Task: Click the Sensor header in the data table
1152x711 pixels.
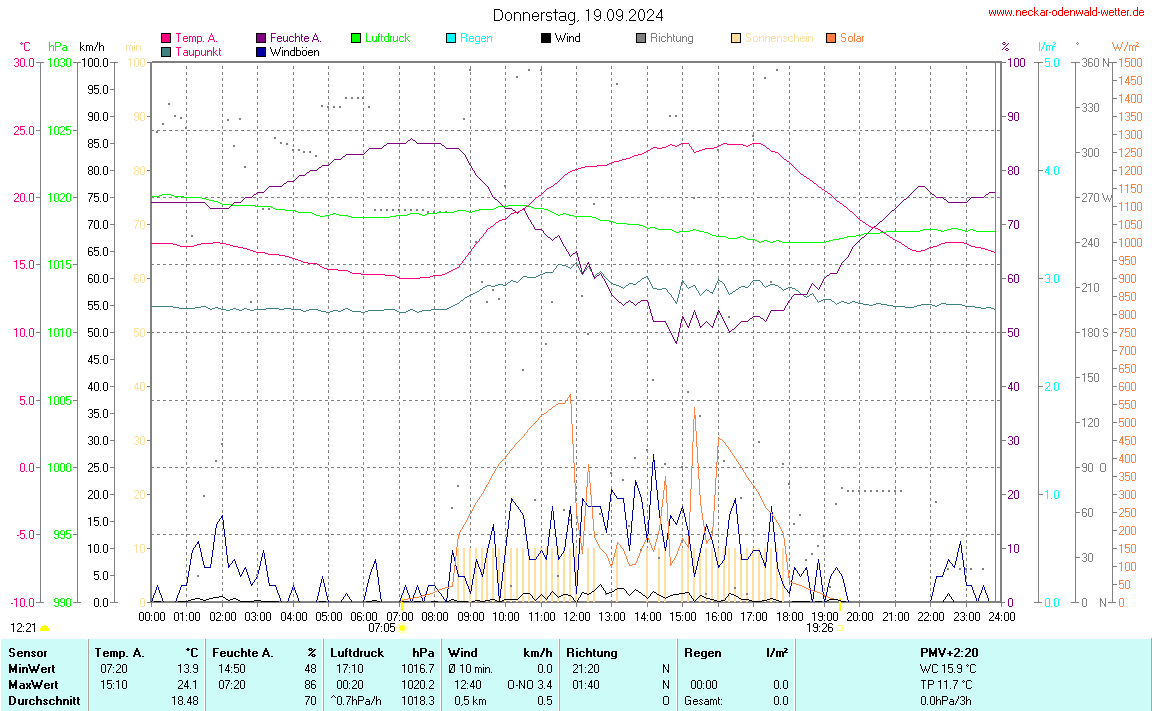Action: pyautogui.click(x=27, y=653)
